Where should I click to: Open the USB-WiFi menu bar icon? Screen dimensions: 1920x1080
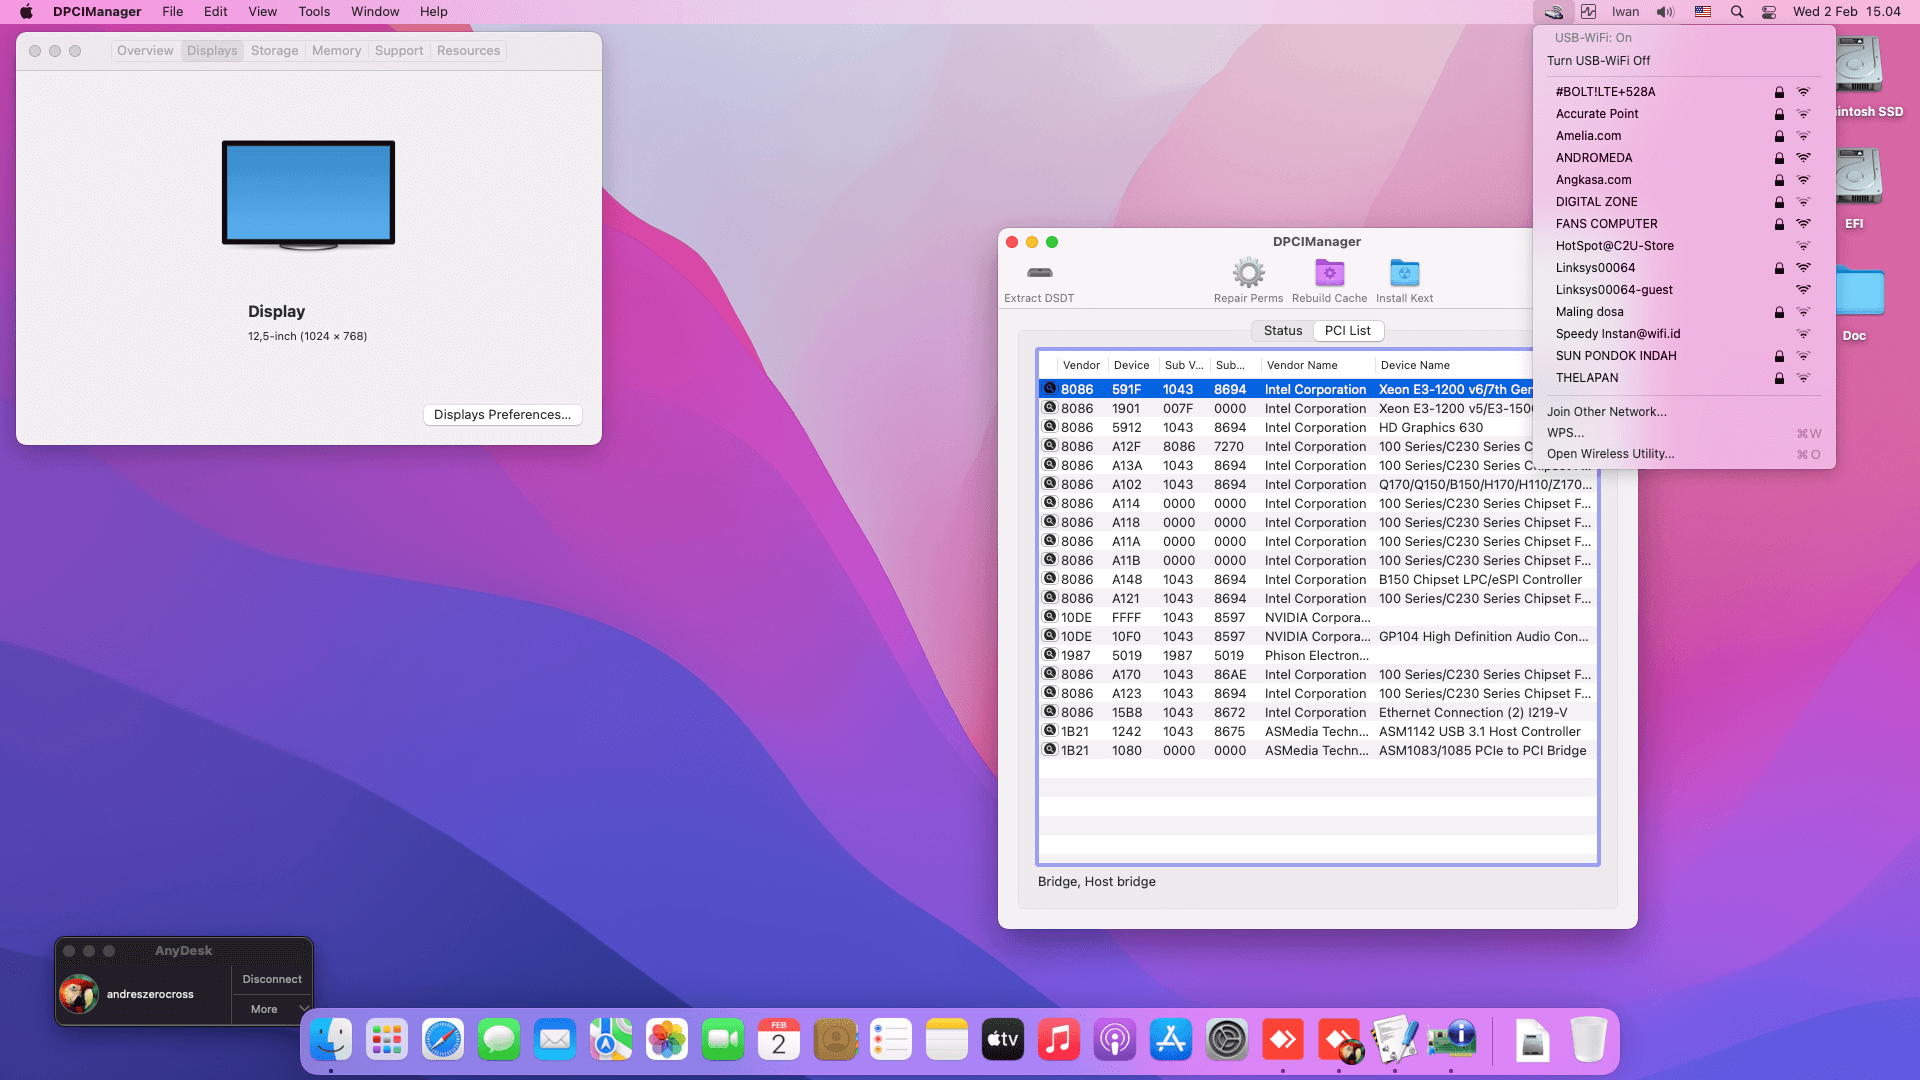[x=1553, y=12]
